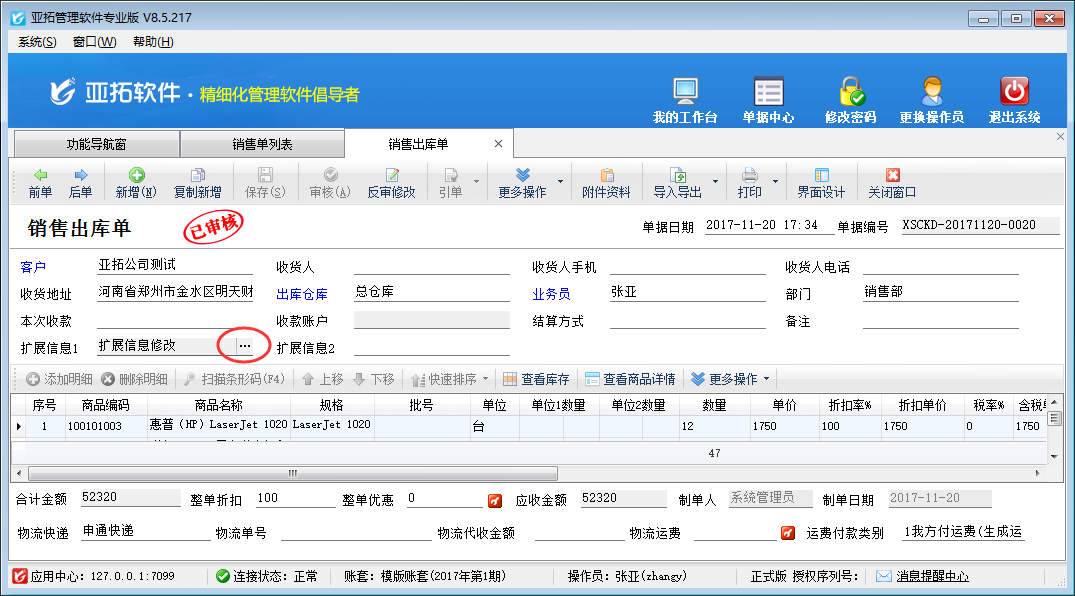Click the ellipsis button beside 扩展信息1

pyautogui.click(x=245, y=345)
